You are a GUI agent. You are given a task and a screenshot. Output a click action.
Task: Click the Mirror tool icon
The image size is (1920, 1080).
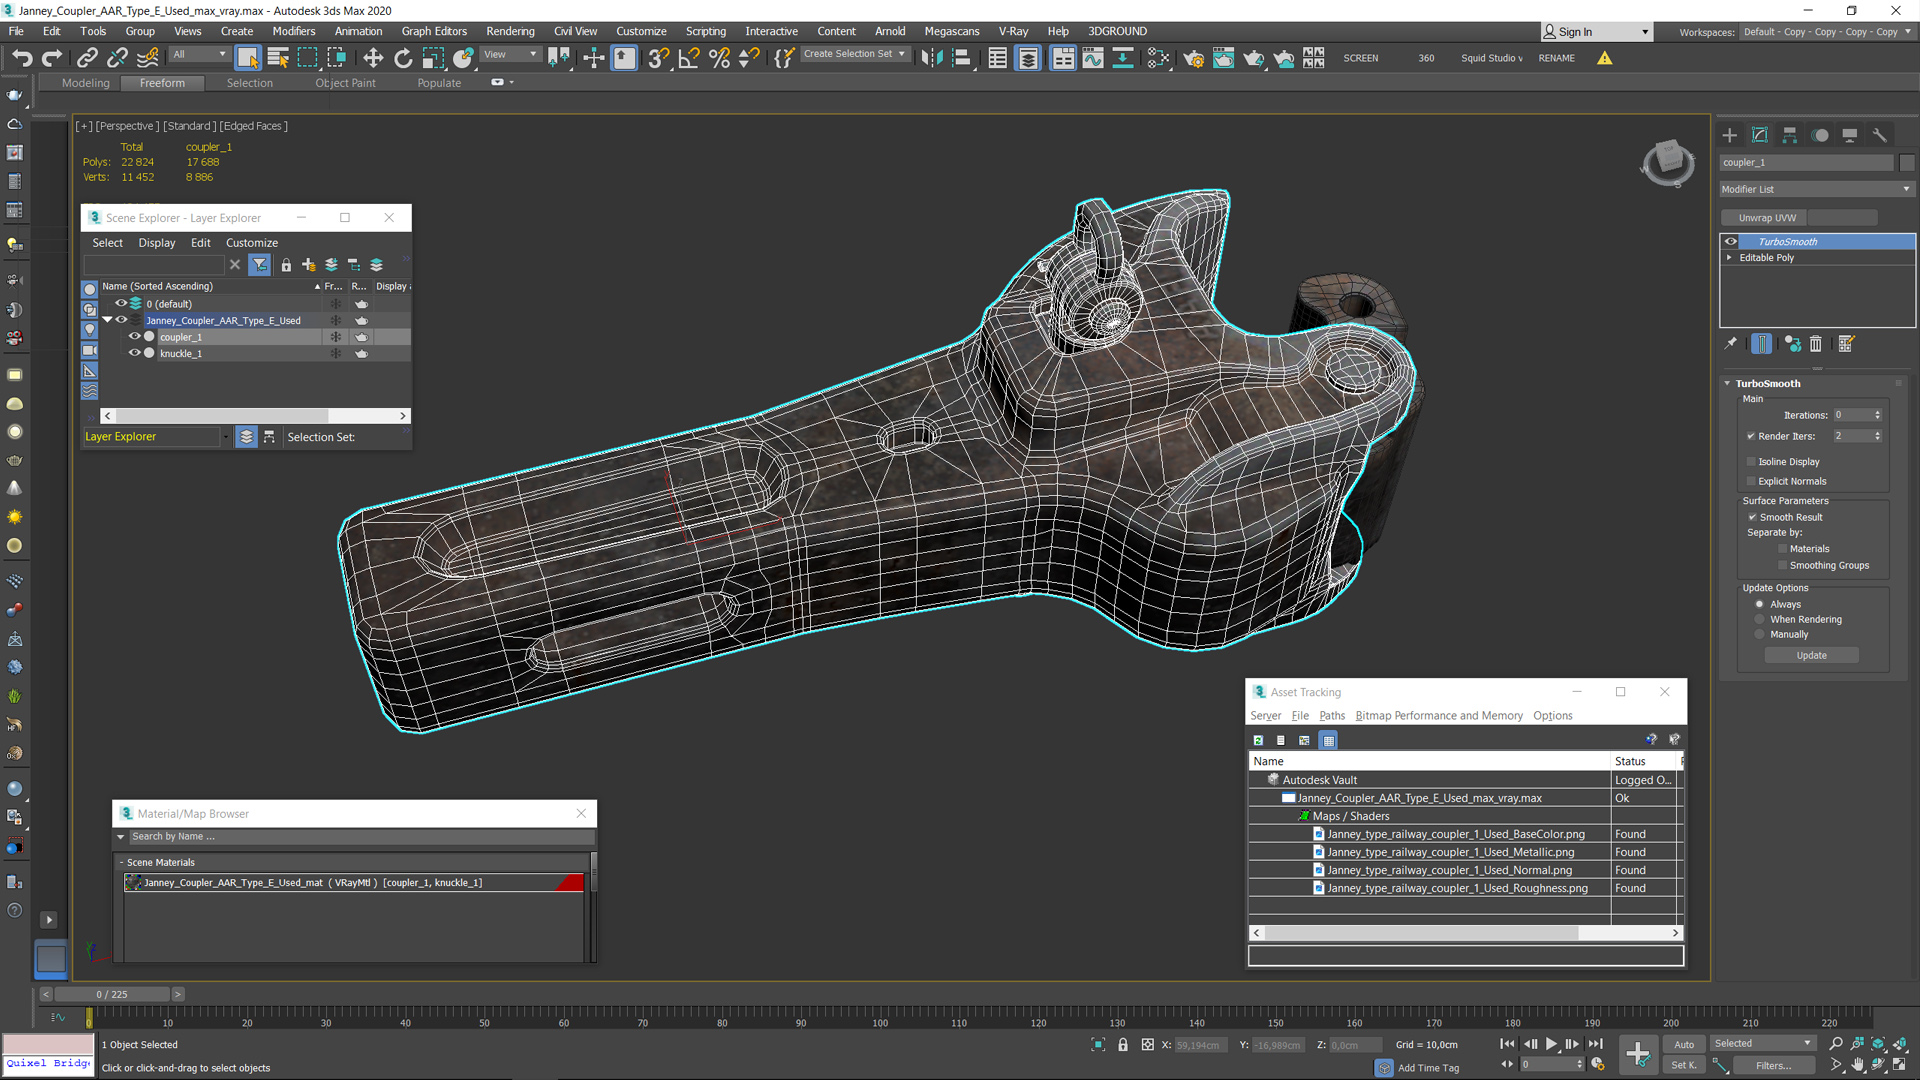931,58
